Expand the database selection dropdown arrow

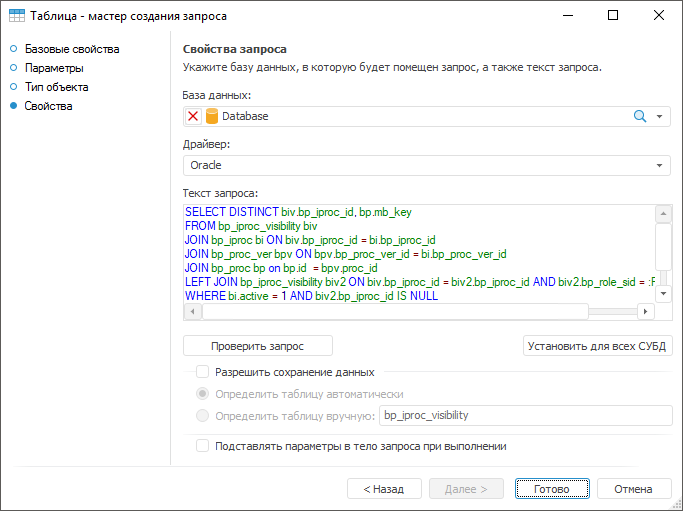click(660, 116)
